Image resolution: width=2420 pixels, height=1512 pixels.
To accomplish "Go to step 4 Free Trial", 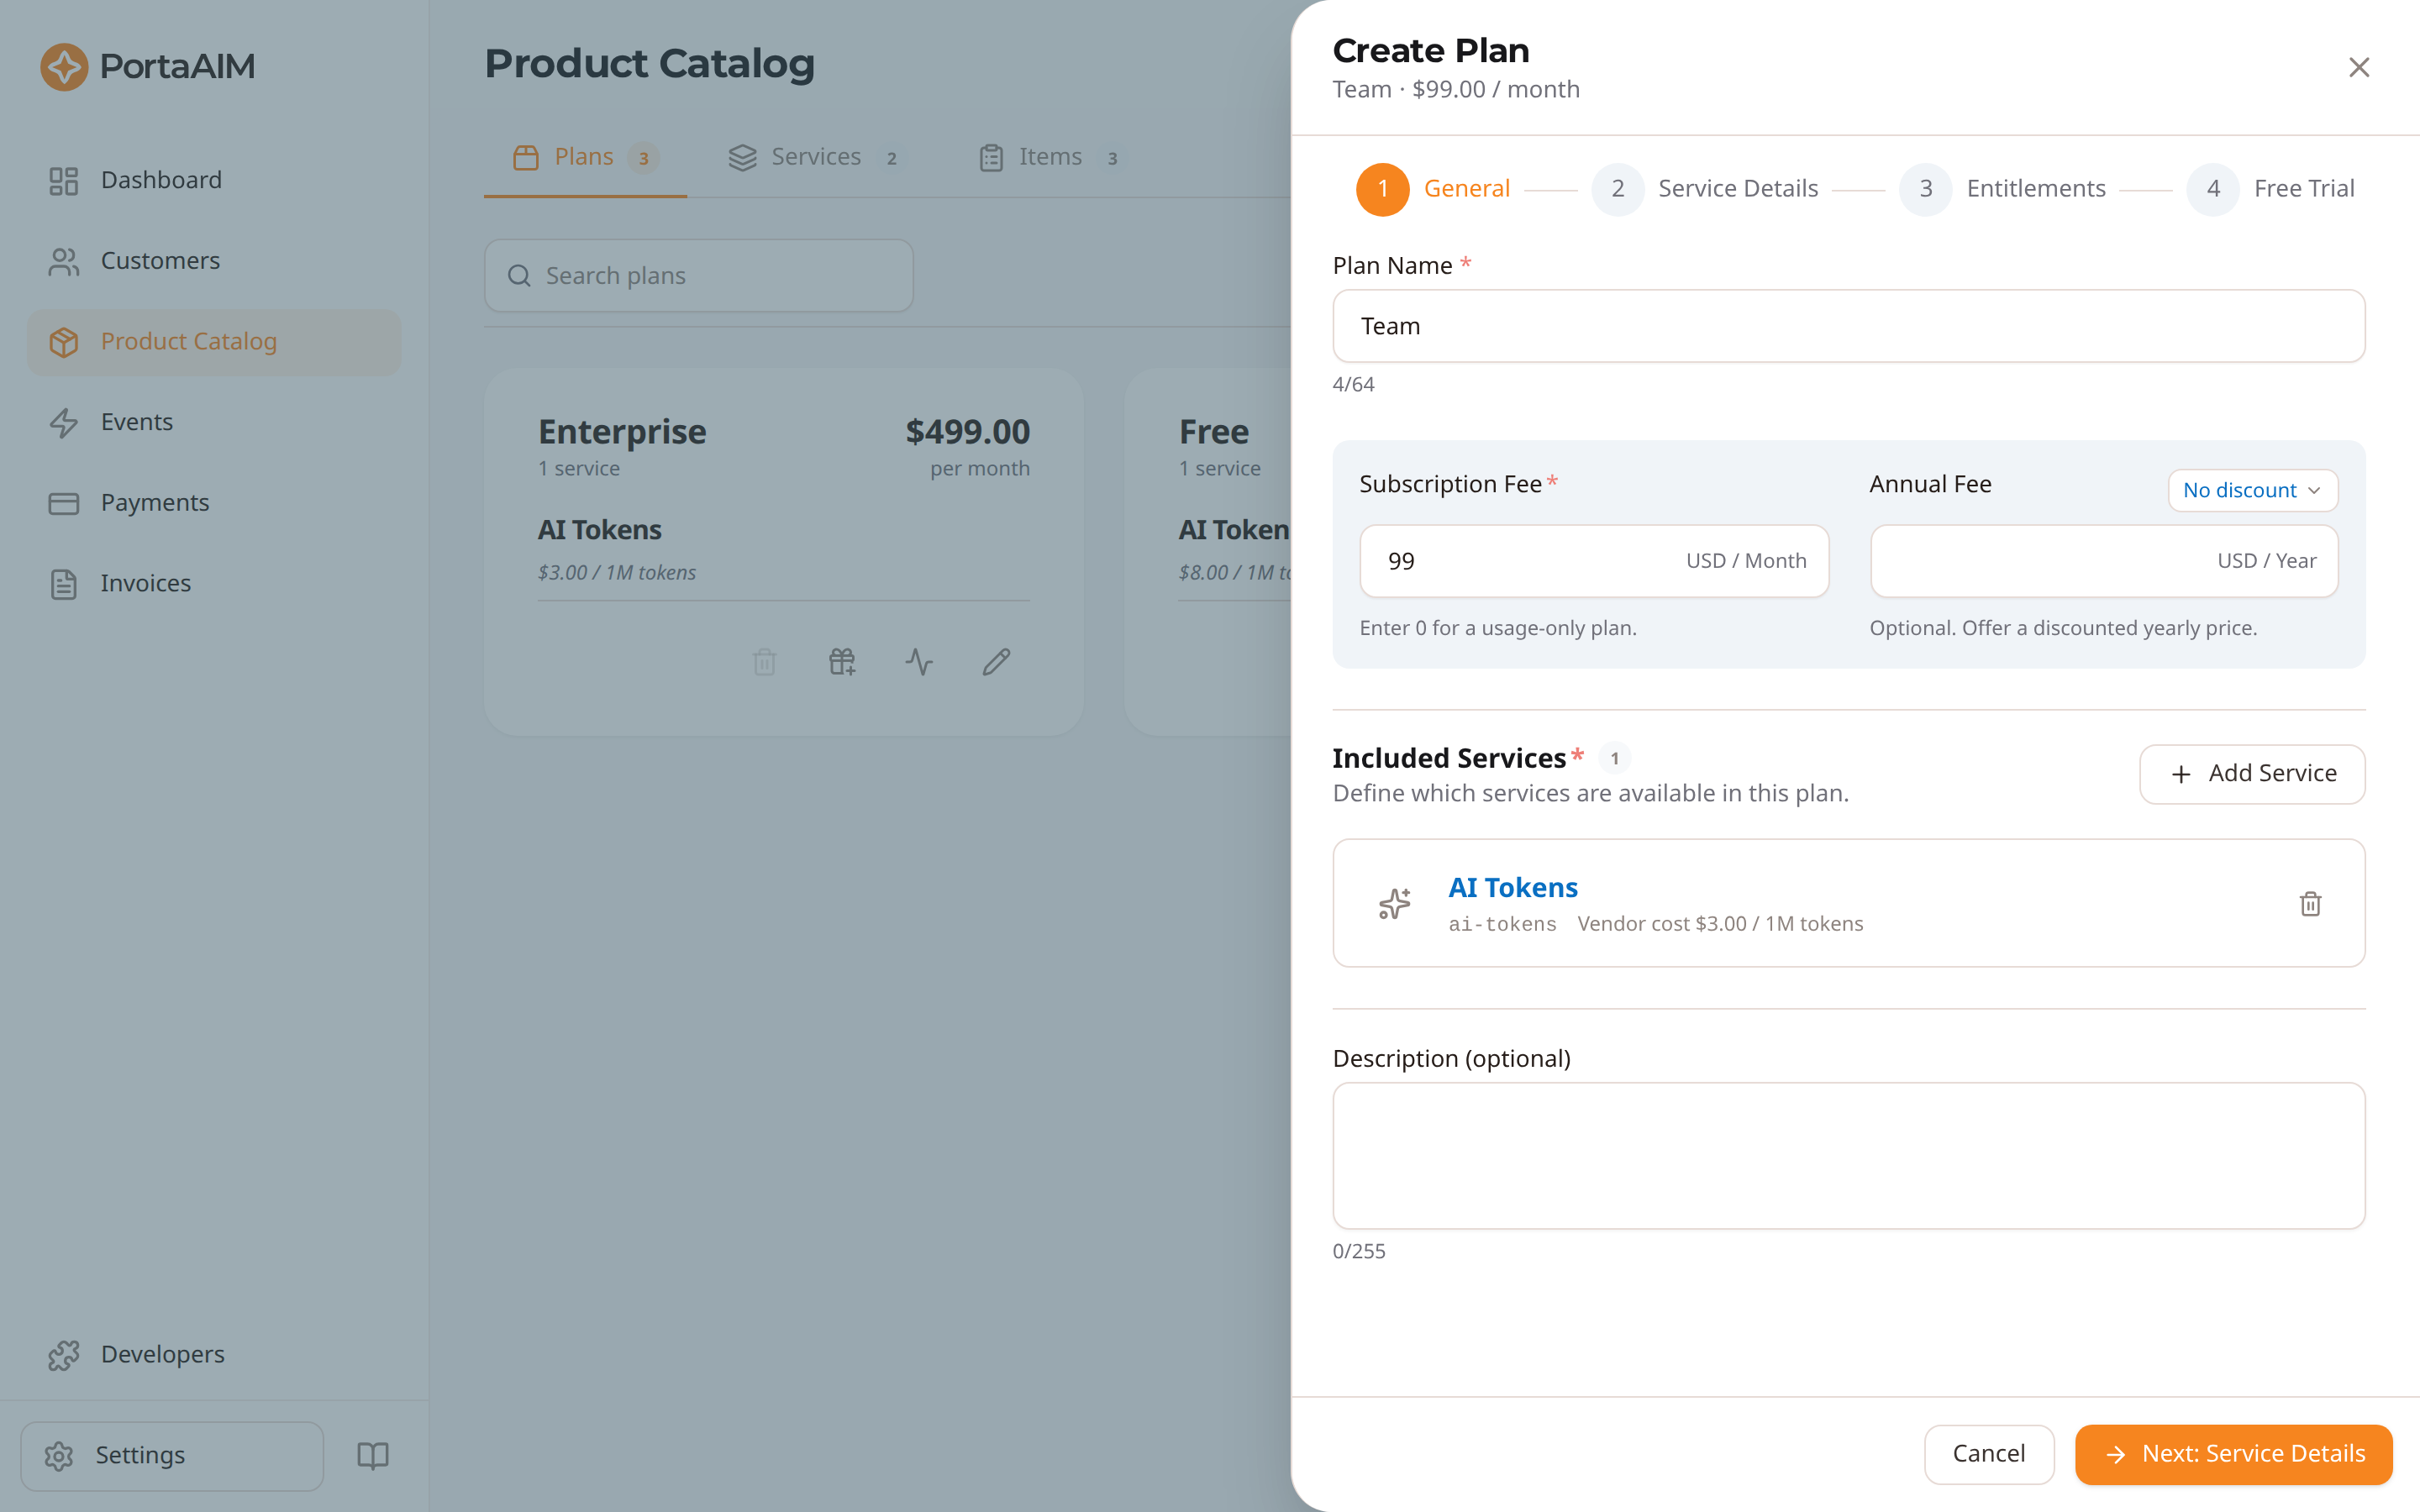I will 2270,189.
